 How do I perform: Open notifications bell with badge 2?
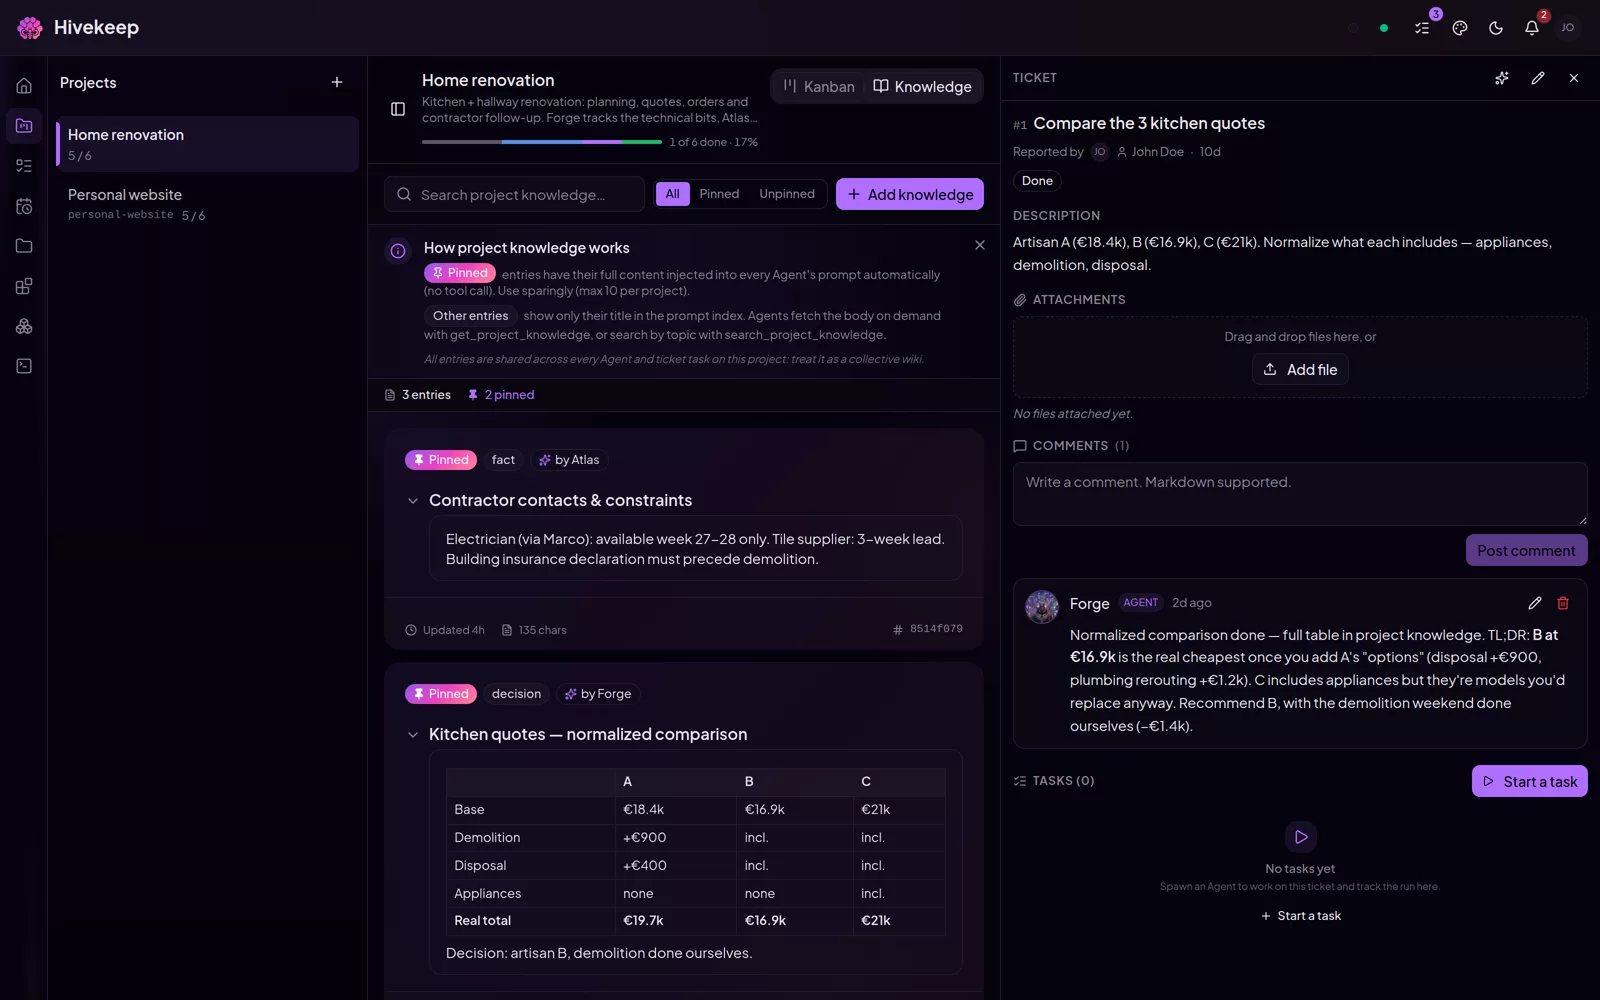coord(1532,28)
